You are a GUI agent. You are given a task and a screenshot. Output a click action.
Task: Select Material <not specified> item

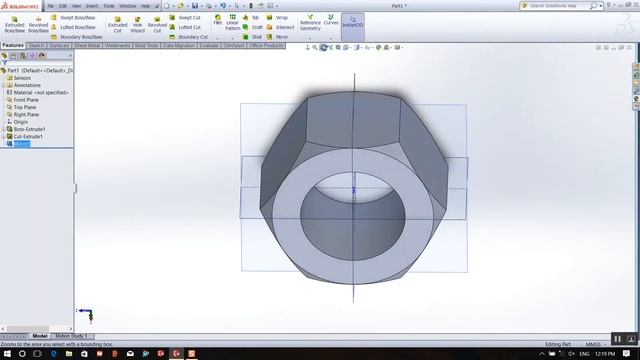(x=38, y=92)
